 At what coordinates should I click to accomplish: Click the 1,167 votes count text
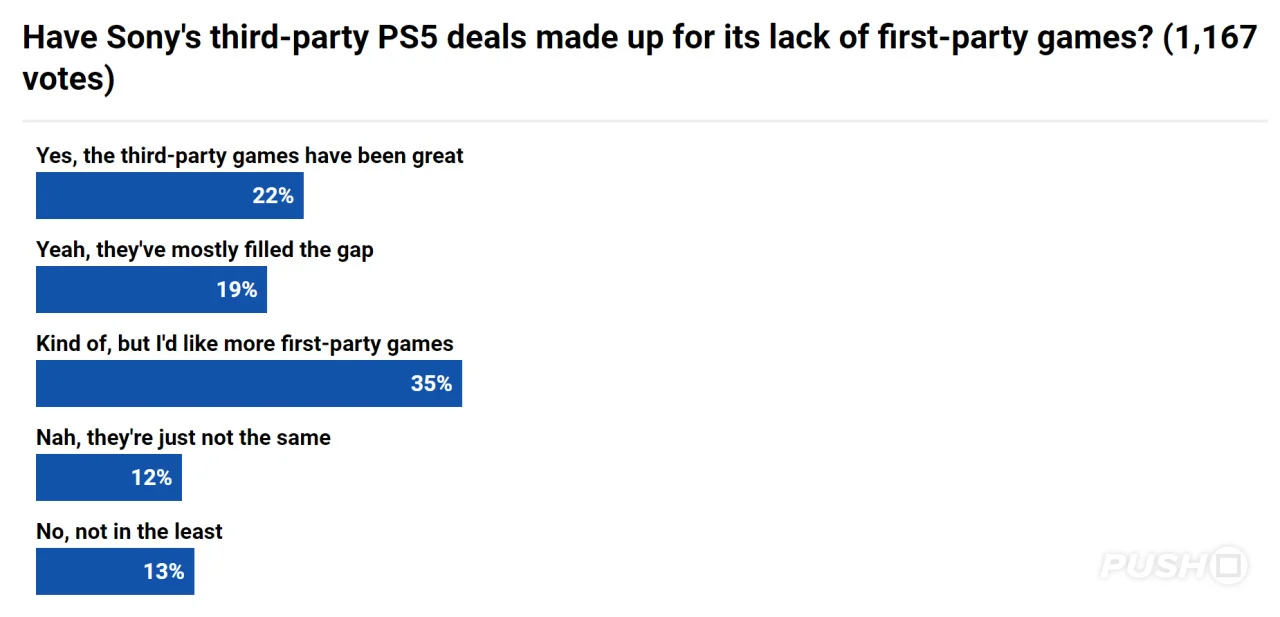tap(1211, 39)
